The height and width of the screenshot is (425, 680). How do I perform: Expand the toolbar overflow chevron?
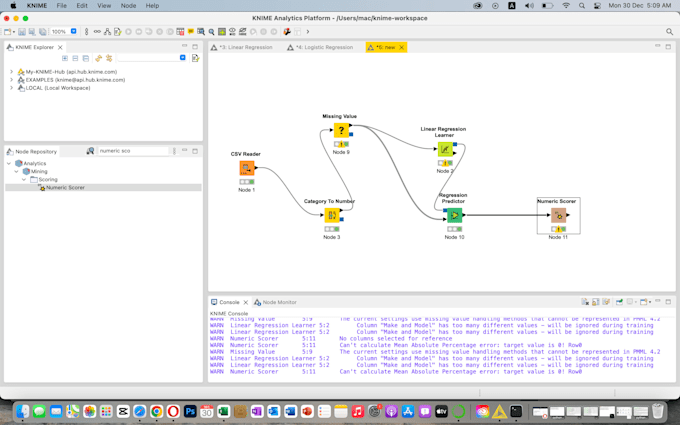pyautogui.click(x=308, y=32)
